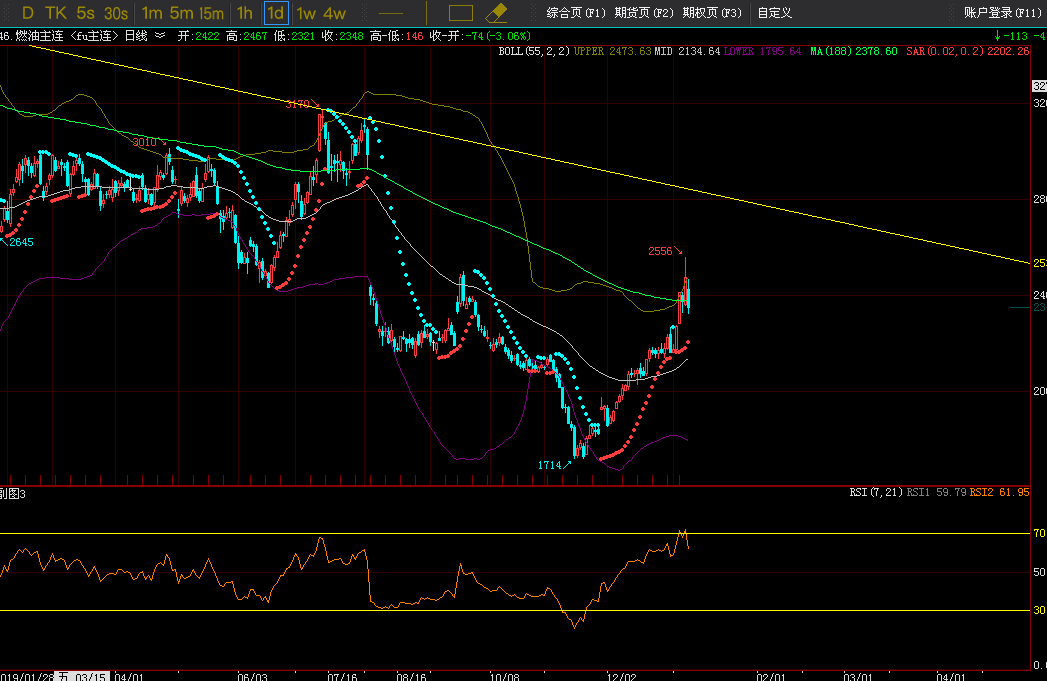This screenshot has width=1047, height=681.
Task: Click the 07/16 date on time axis
Action: point(342,676)
